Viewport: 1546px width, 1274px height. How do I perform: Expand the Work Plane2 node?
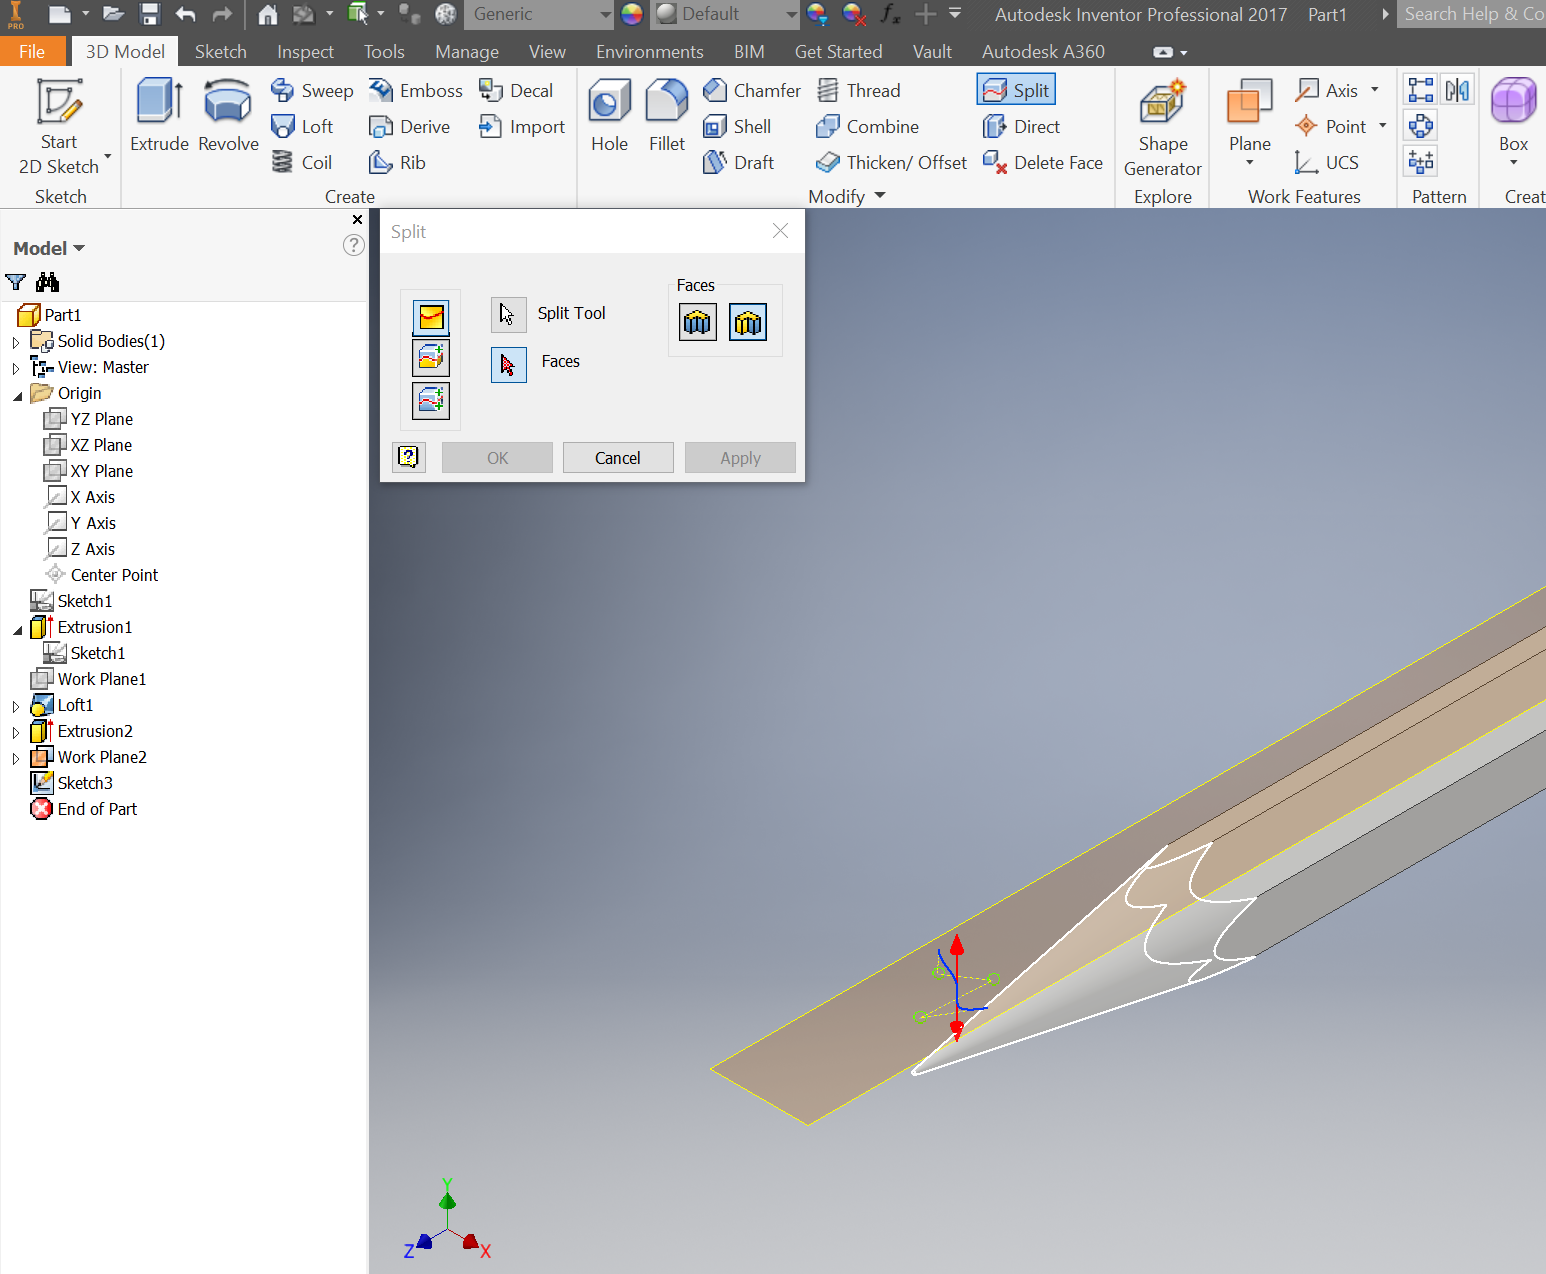pyautogui.click(x=16, y=758)
